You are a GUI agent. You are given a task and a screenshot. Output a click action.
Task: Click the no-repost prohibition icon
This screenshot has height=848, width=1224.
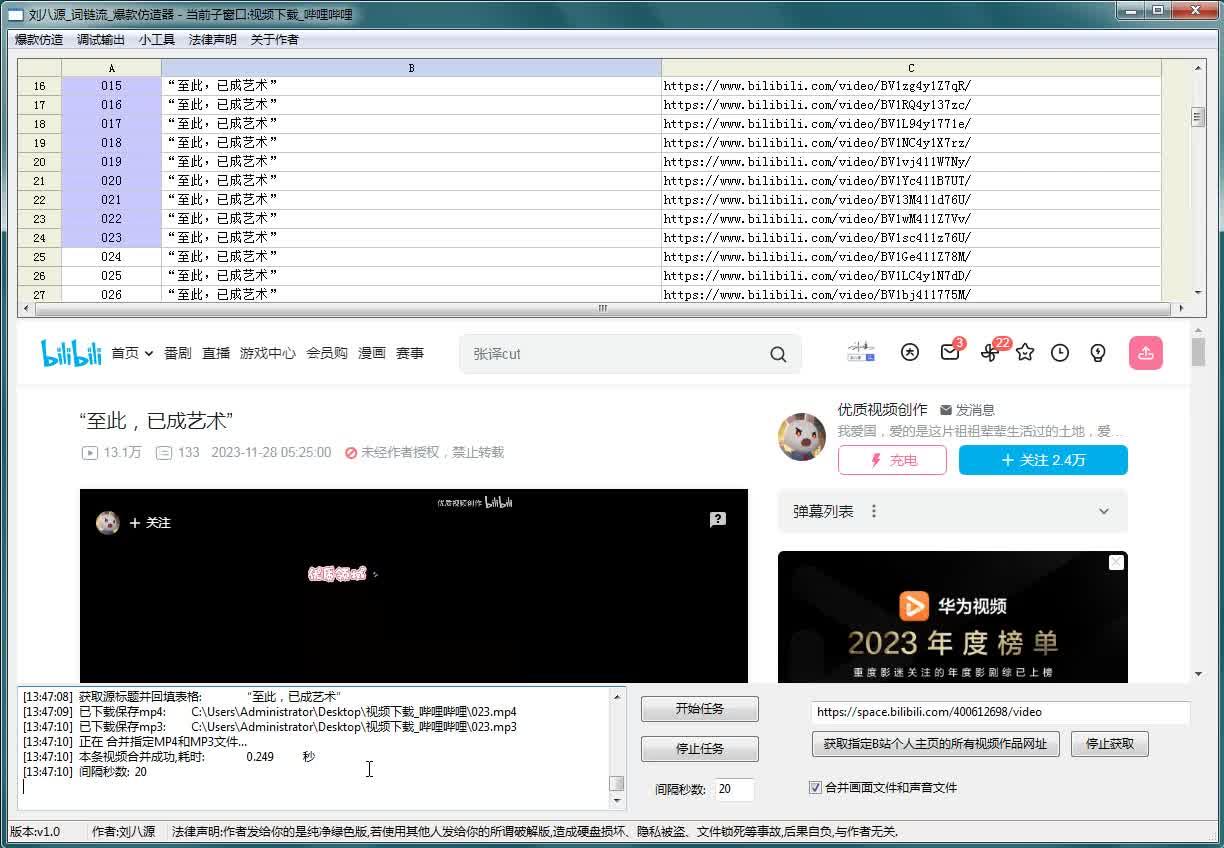coord(351,453)
